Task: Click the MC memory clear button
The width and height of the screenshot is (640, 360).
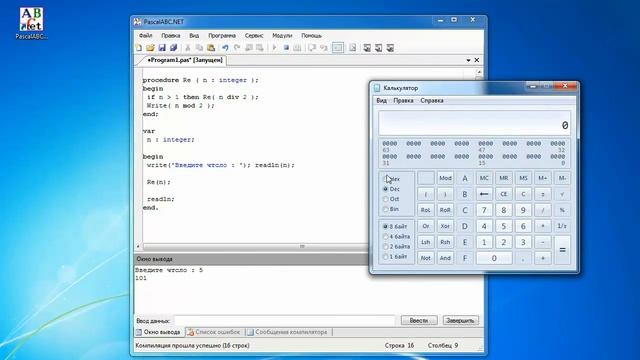Action: coord(484,178)
